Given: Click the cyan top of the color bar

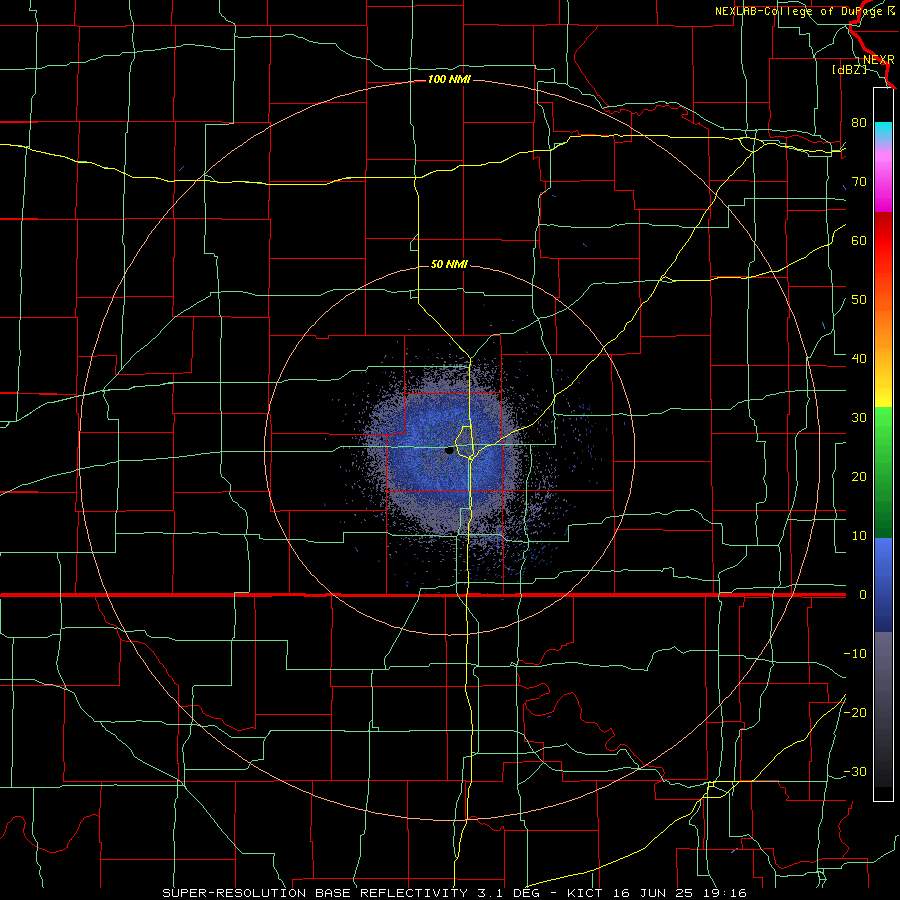Looking at the screenshot, I should click(x=883, y=132).
